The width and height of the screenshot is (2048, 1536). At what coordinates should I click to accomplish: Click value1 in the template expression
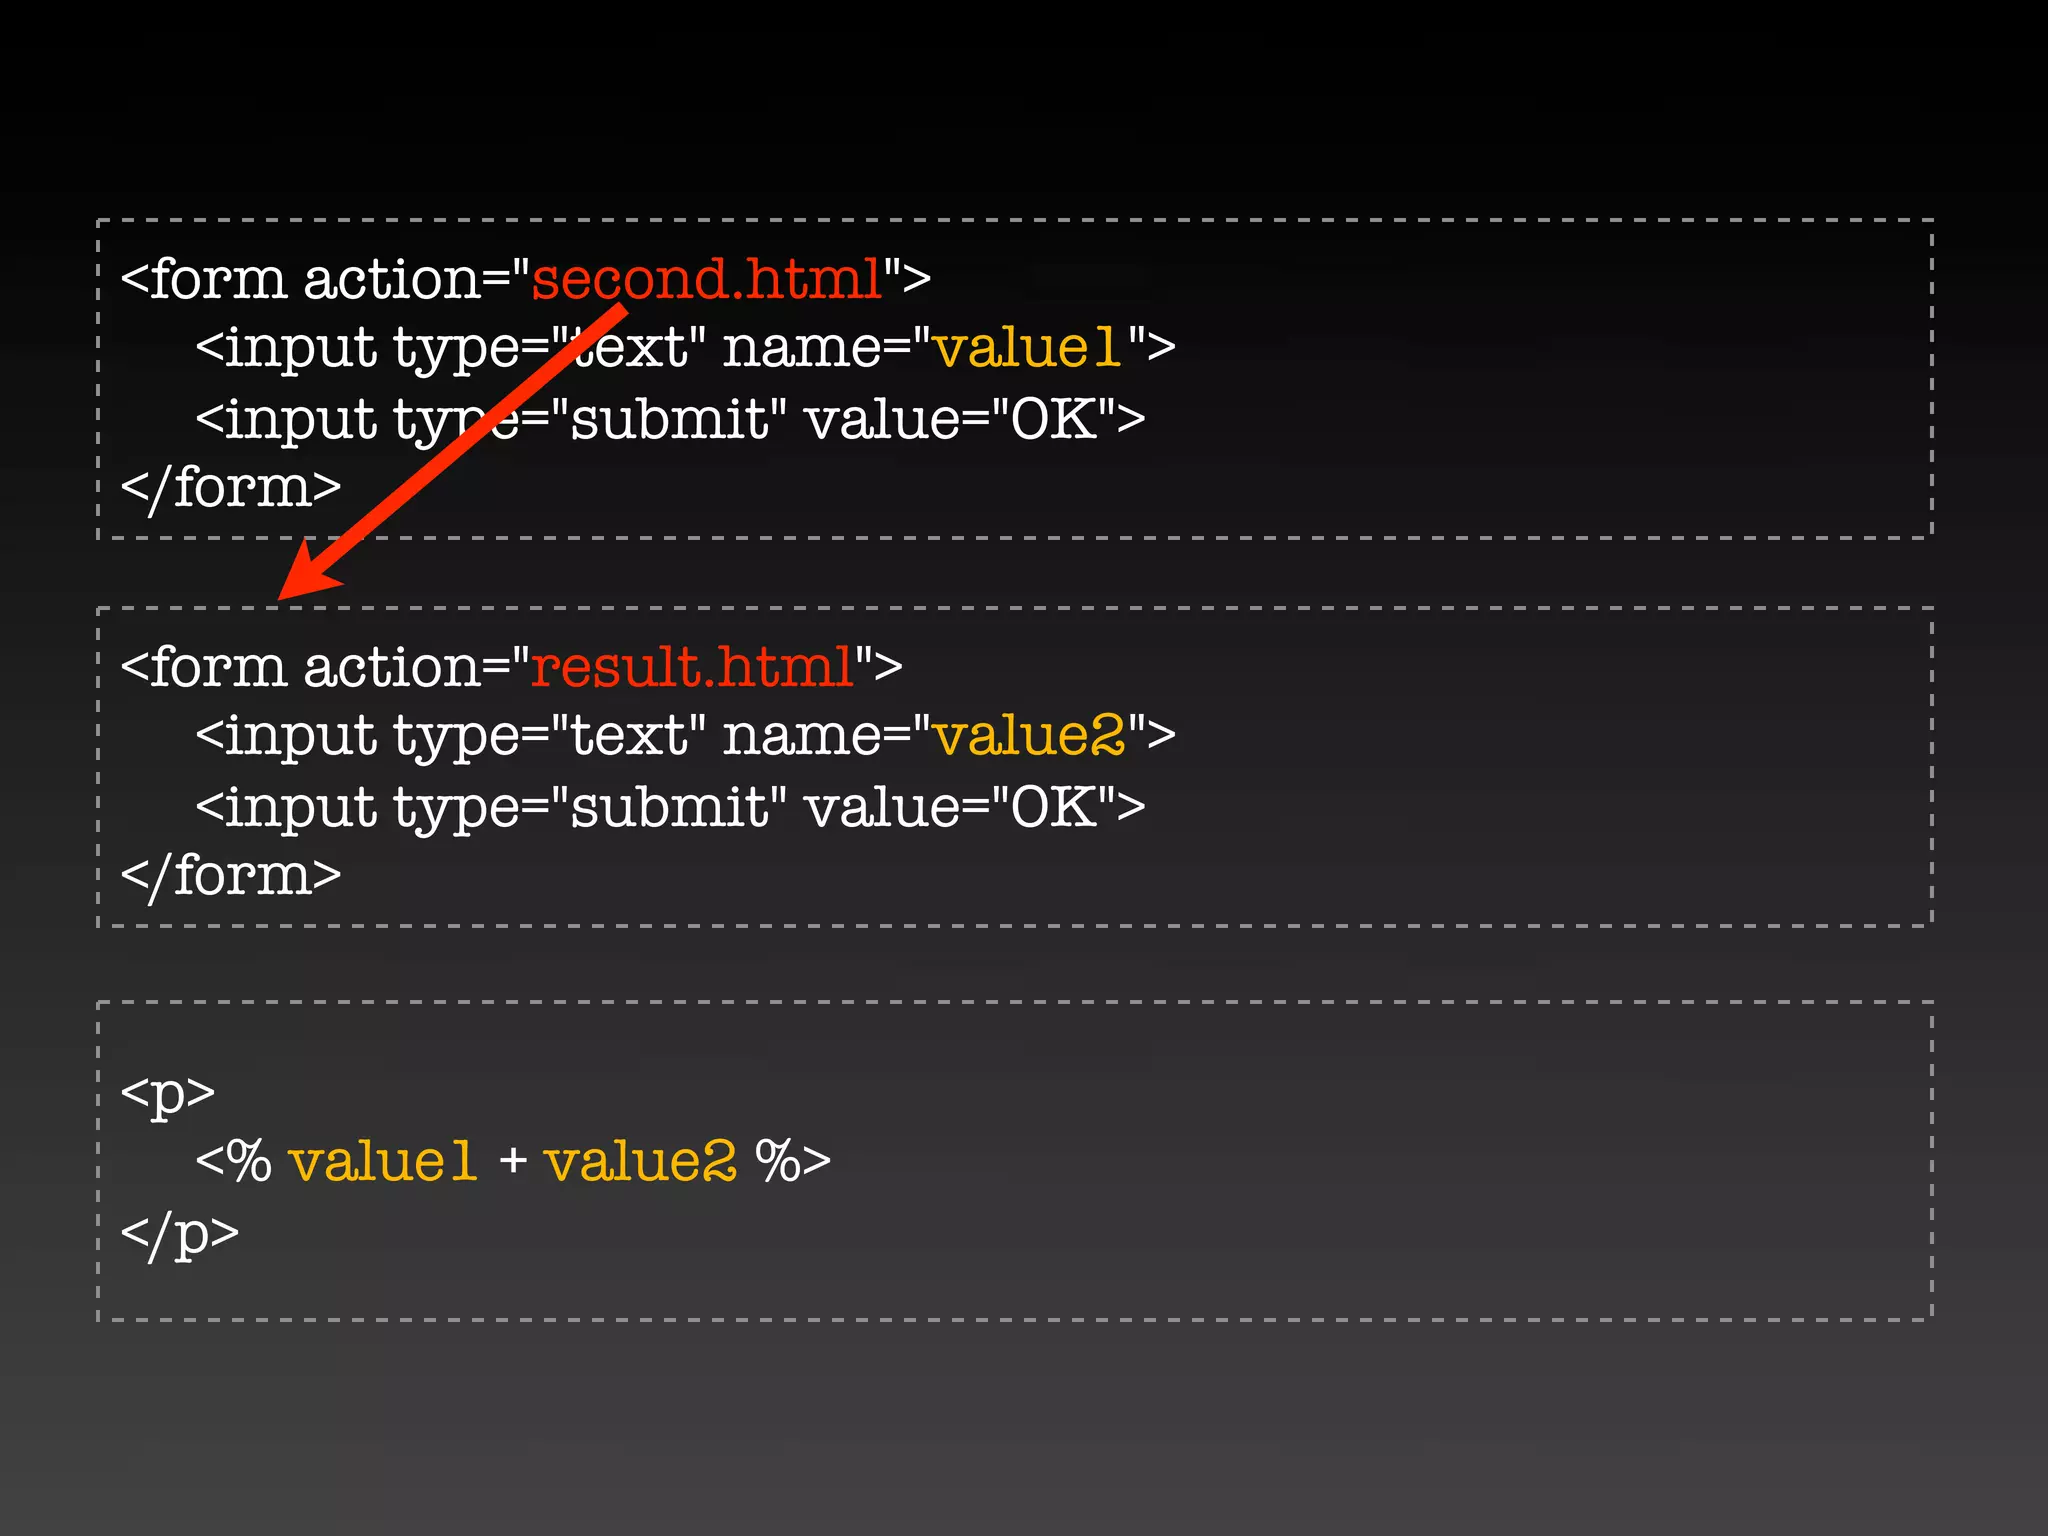(382, 1162)
